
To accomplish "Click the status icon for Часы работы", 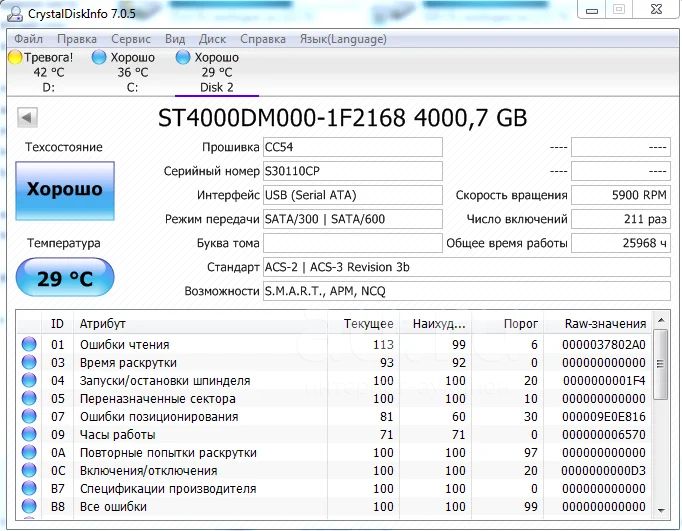I will click(x=29, y=434).
